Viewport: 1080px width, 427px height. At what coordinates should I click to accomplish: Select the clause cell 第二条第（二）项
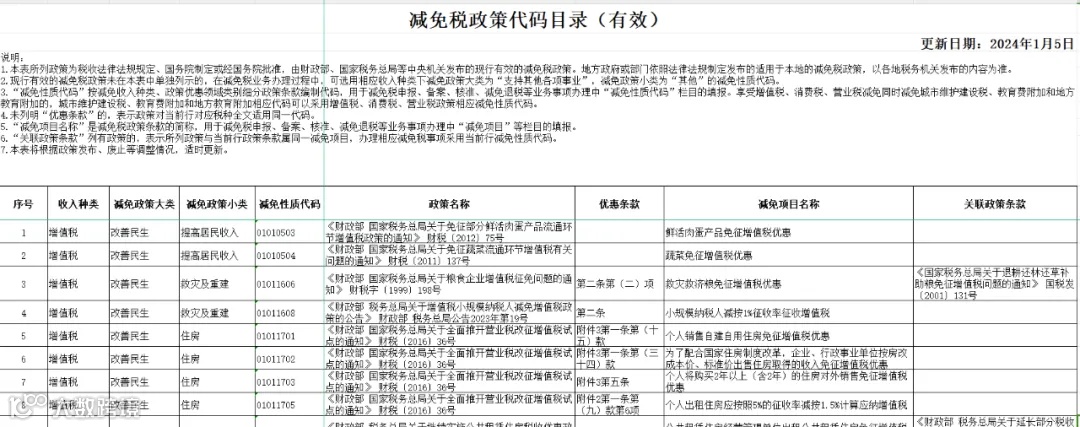click(619, 284)
